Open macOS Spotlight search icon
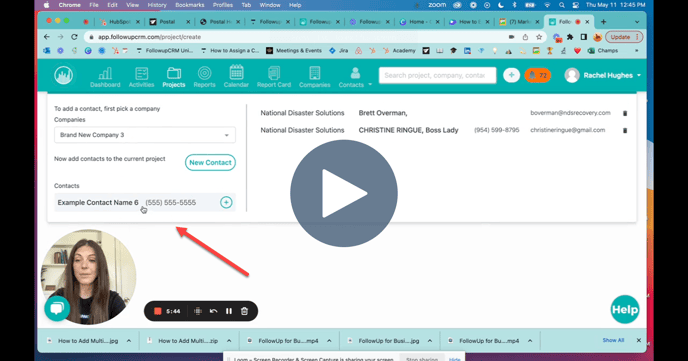 tap(562, 5)
